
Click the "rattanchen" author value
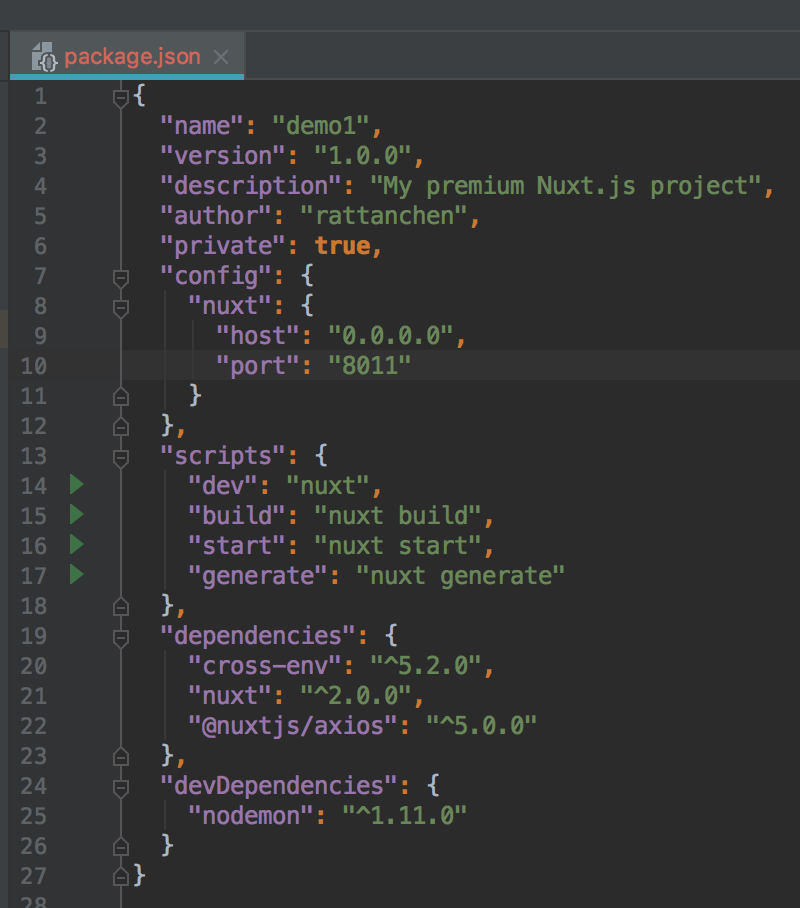384,216
